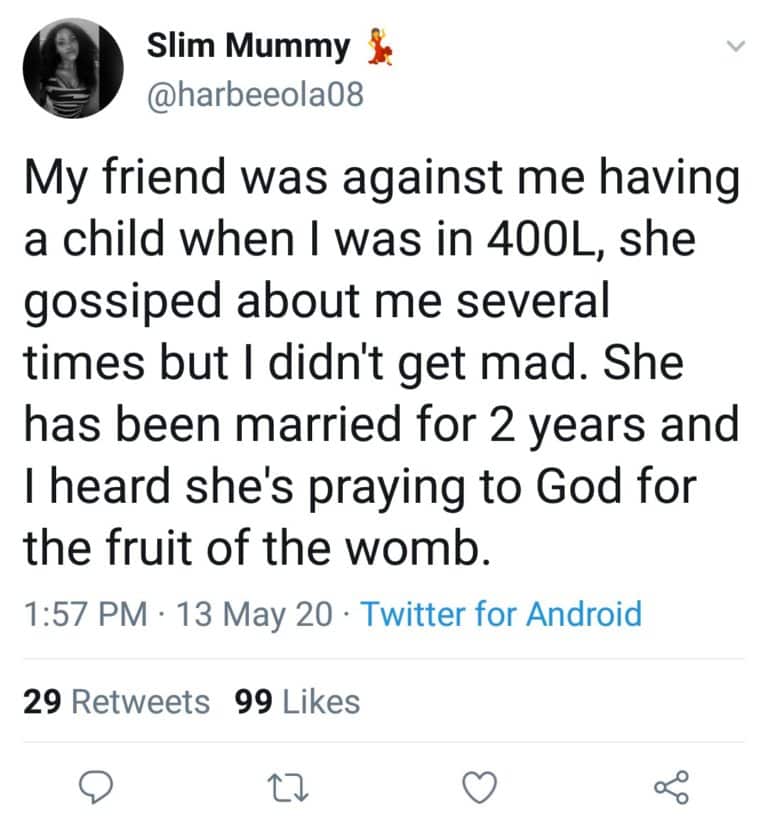View the 99 Likes list
The width and height of the screenshot is (768, 825).
click(x=296, y=701)
